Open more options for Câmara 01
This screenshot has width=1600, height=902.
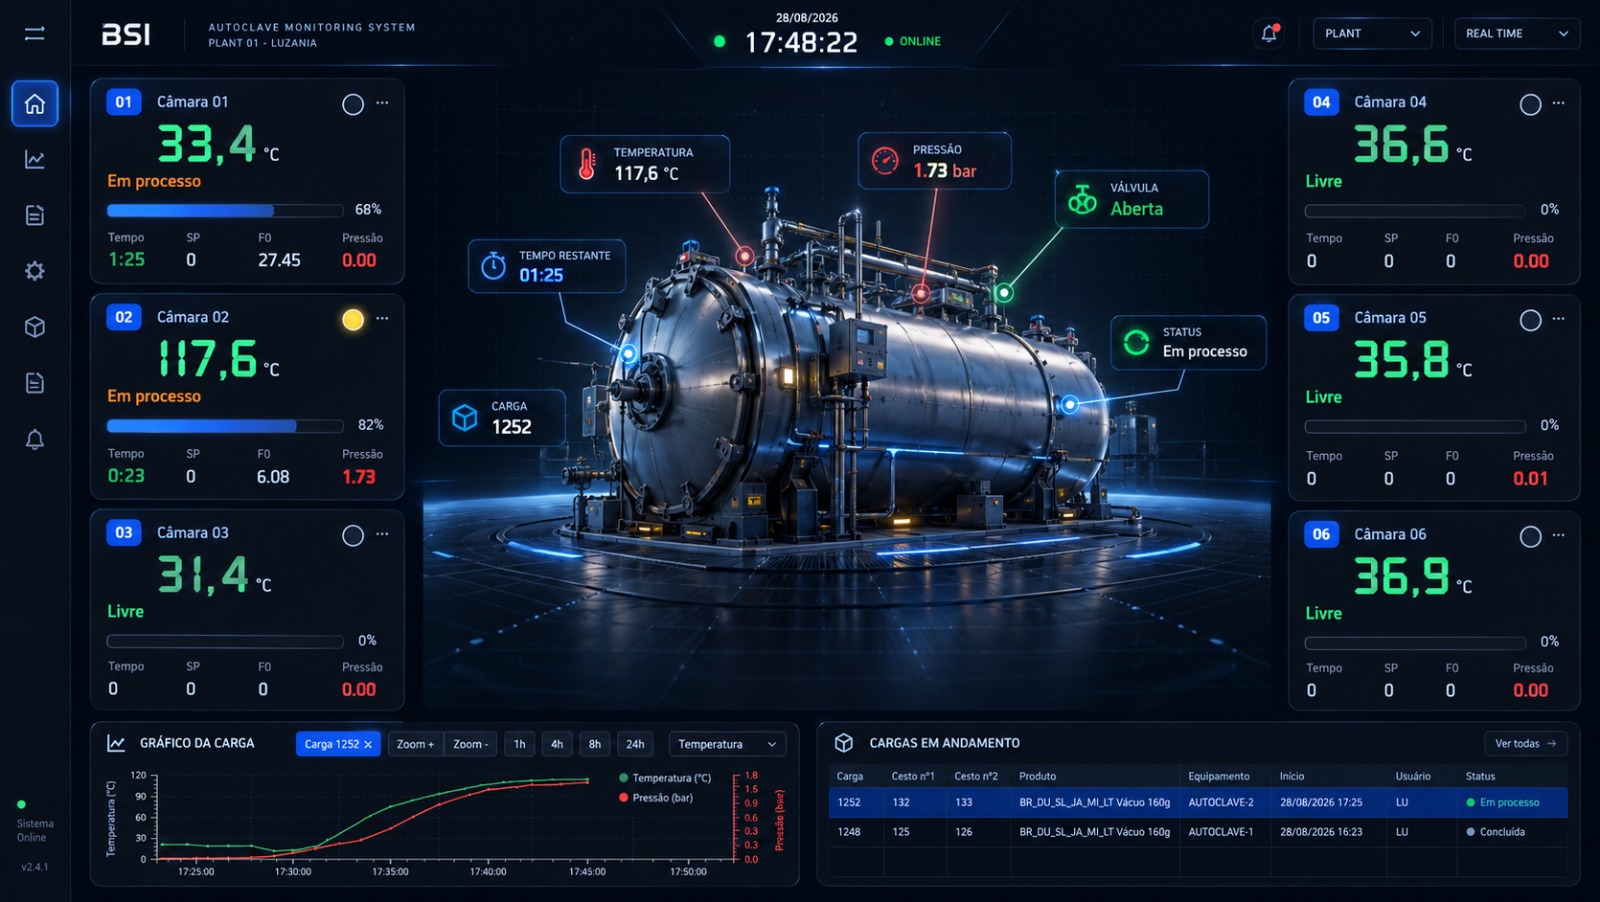pyautogui.click(x=382, y=103)
